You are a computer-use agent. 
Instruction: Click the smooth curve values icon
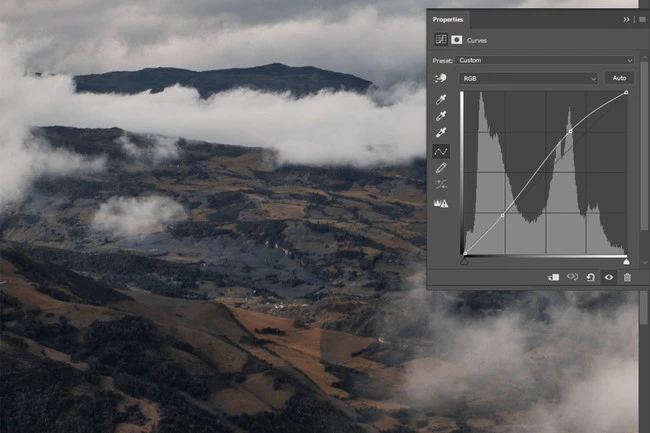(440, 185)
